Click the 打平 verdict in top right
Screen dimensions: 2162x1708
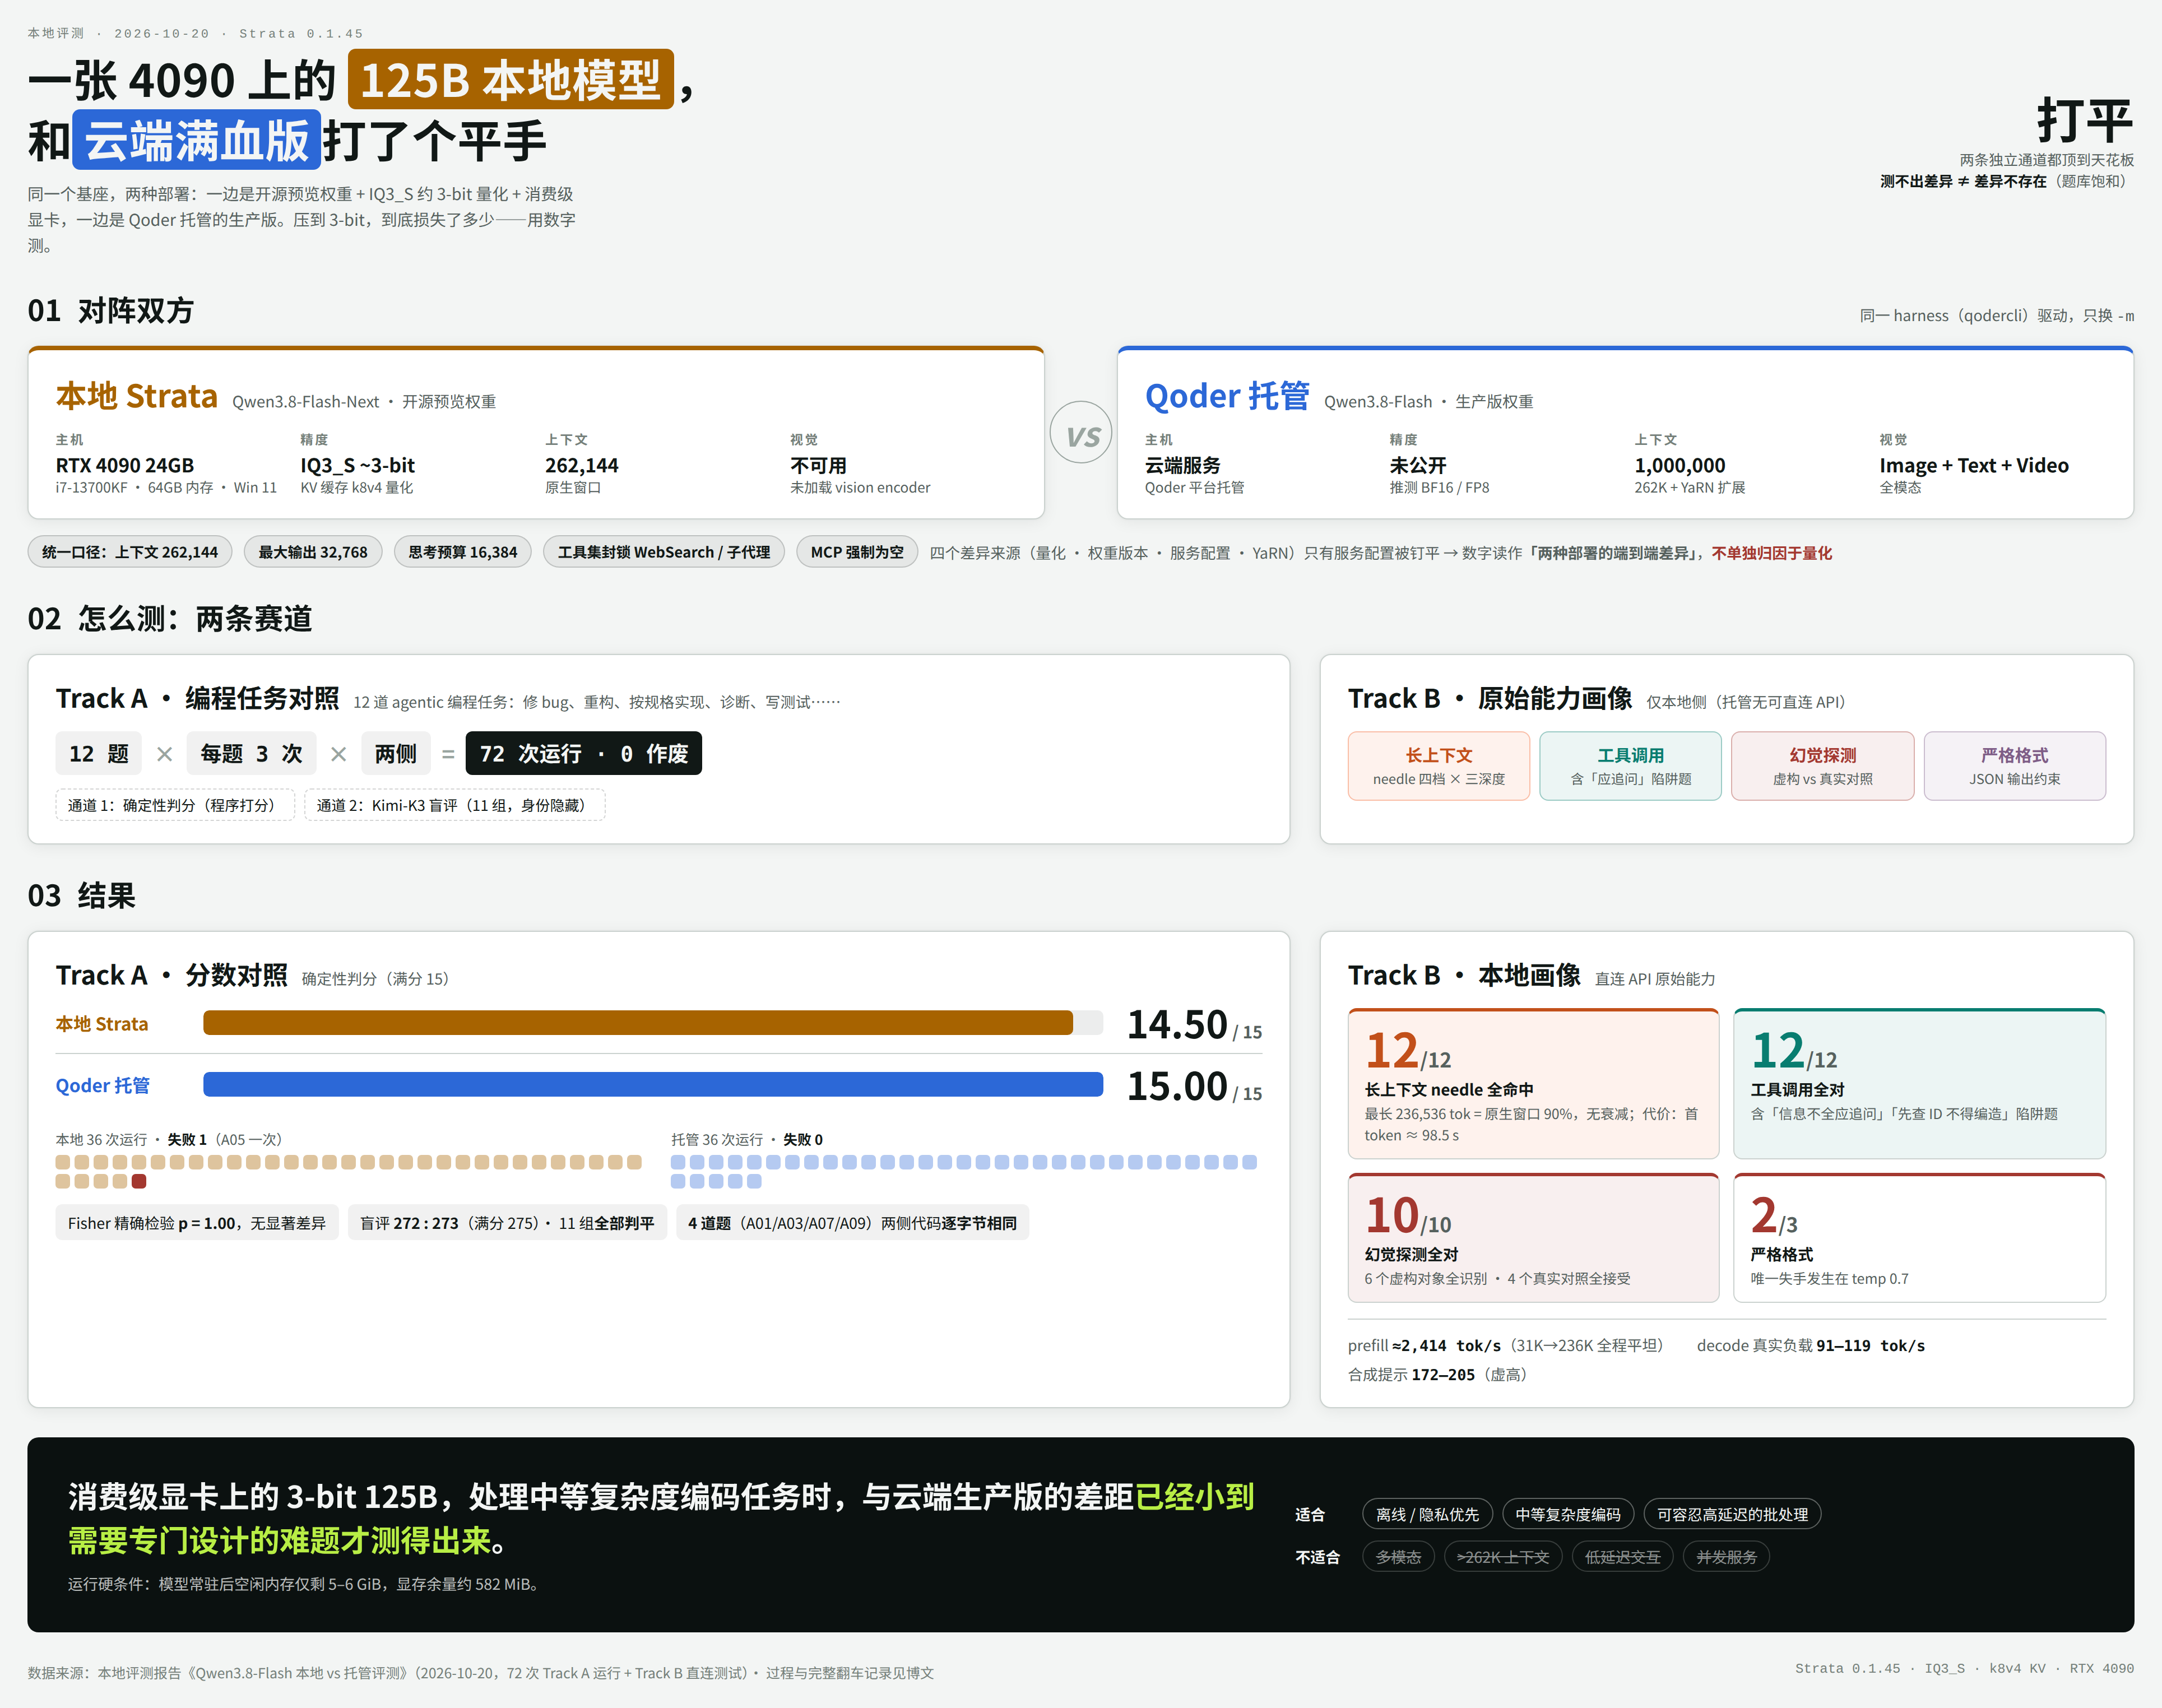[2085, 120]
